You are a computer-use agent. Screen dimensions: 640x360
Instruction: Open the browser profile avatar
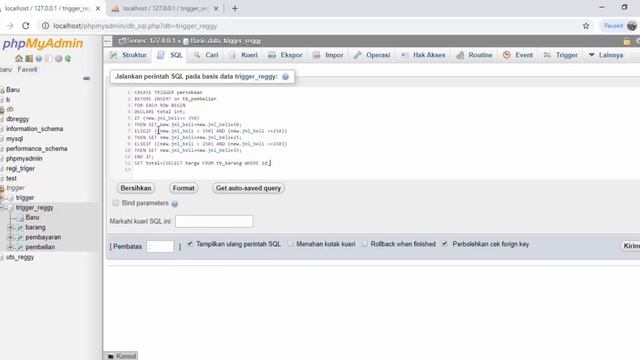[x=632, y=26]
